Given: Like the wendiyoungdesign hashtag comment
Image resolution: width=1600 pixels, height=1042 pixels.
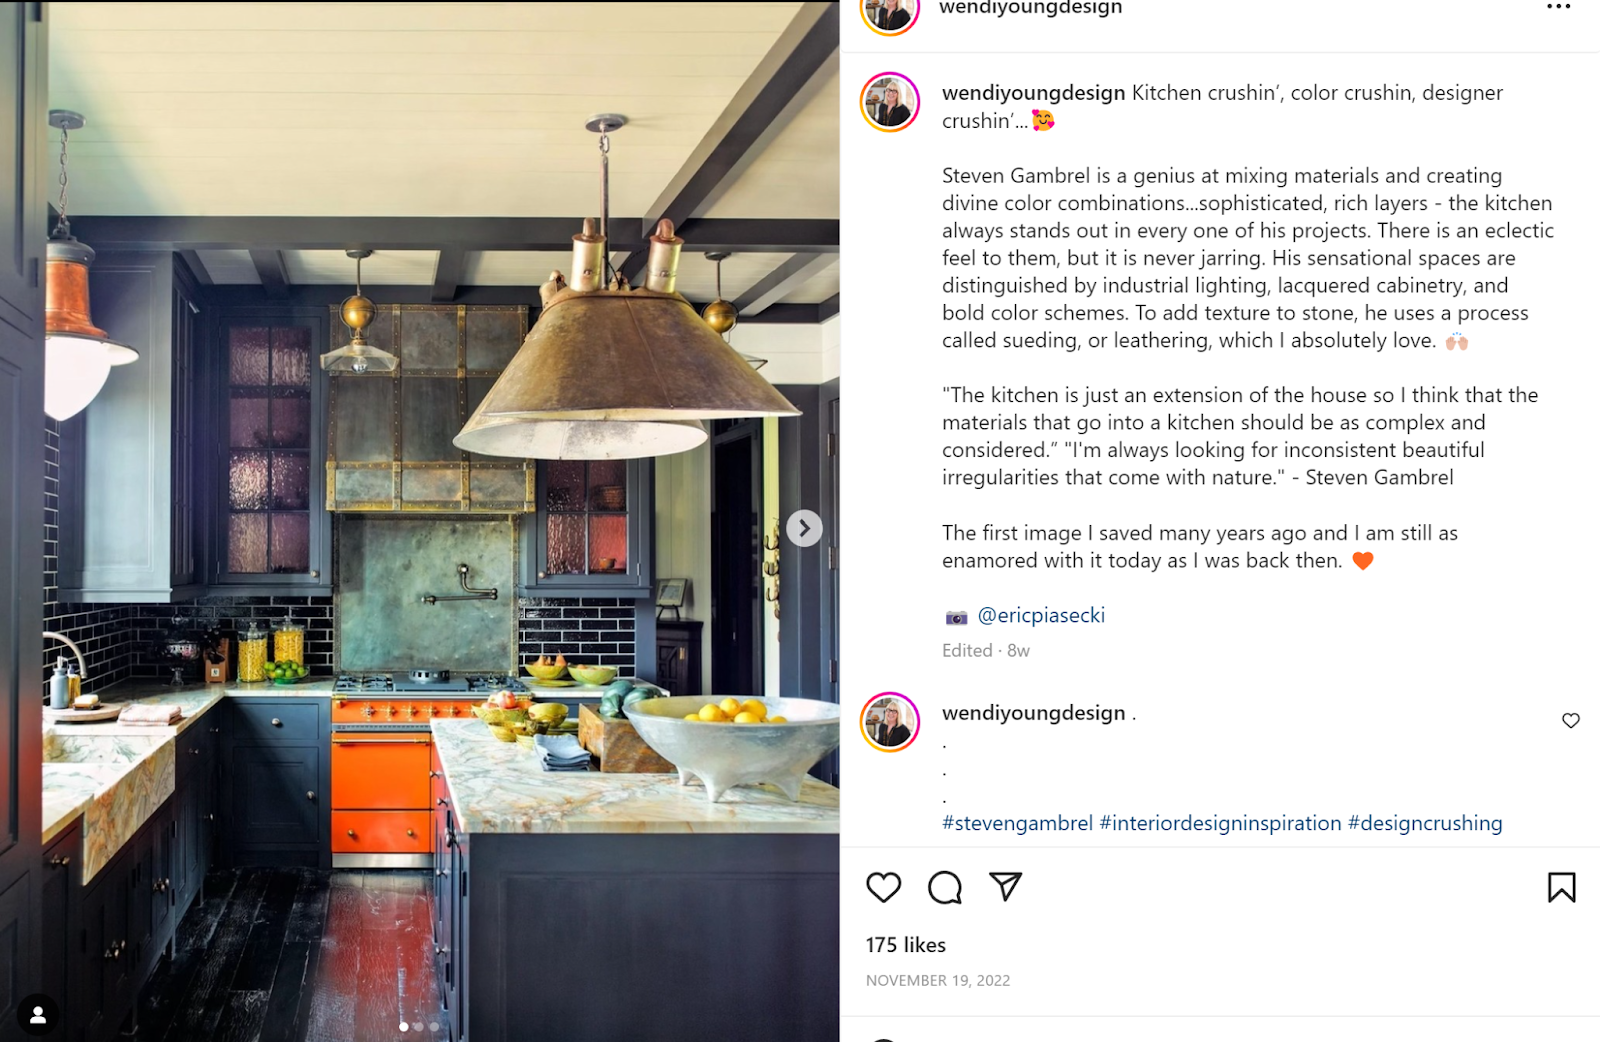Looking at the screenshot, I should coord(1571,720).
